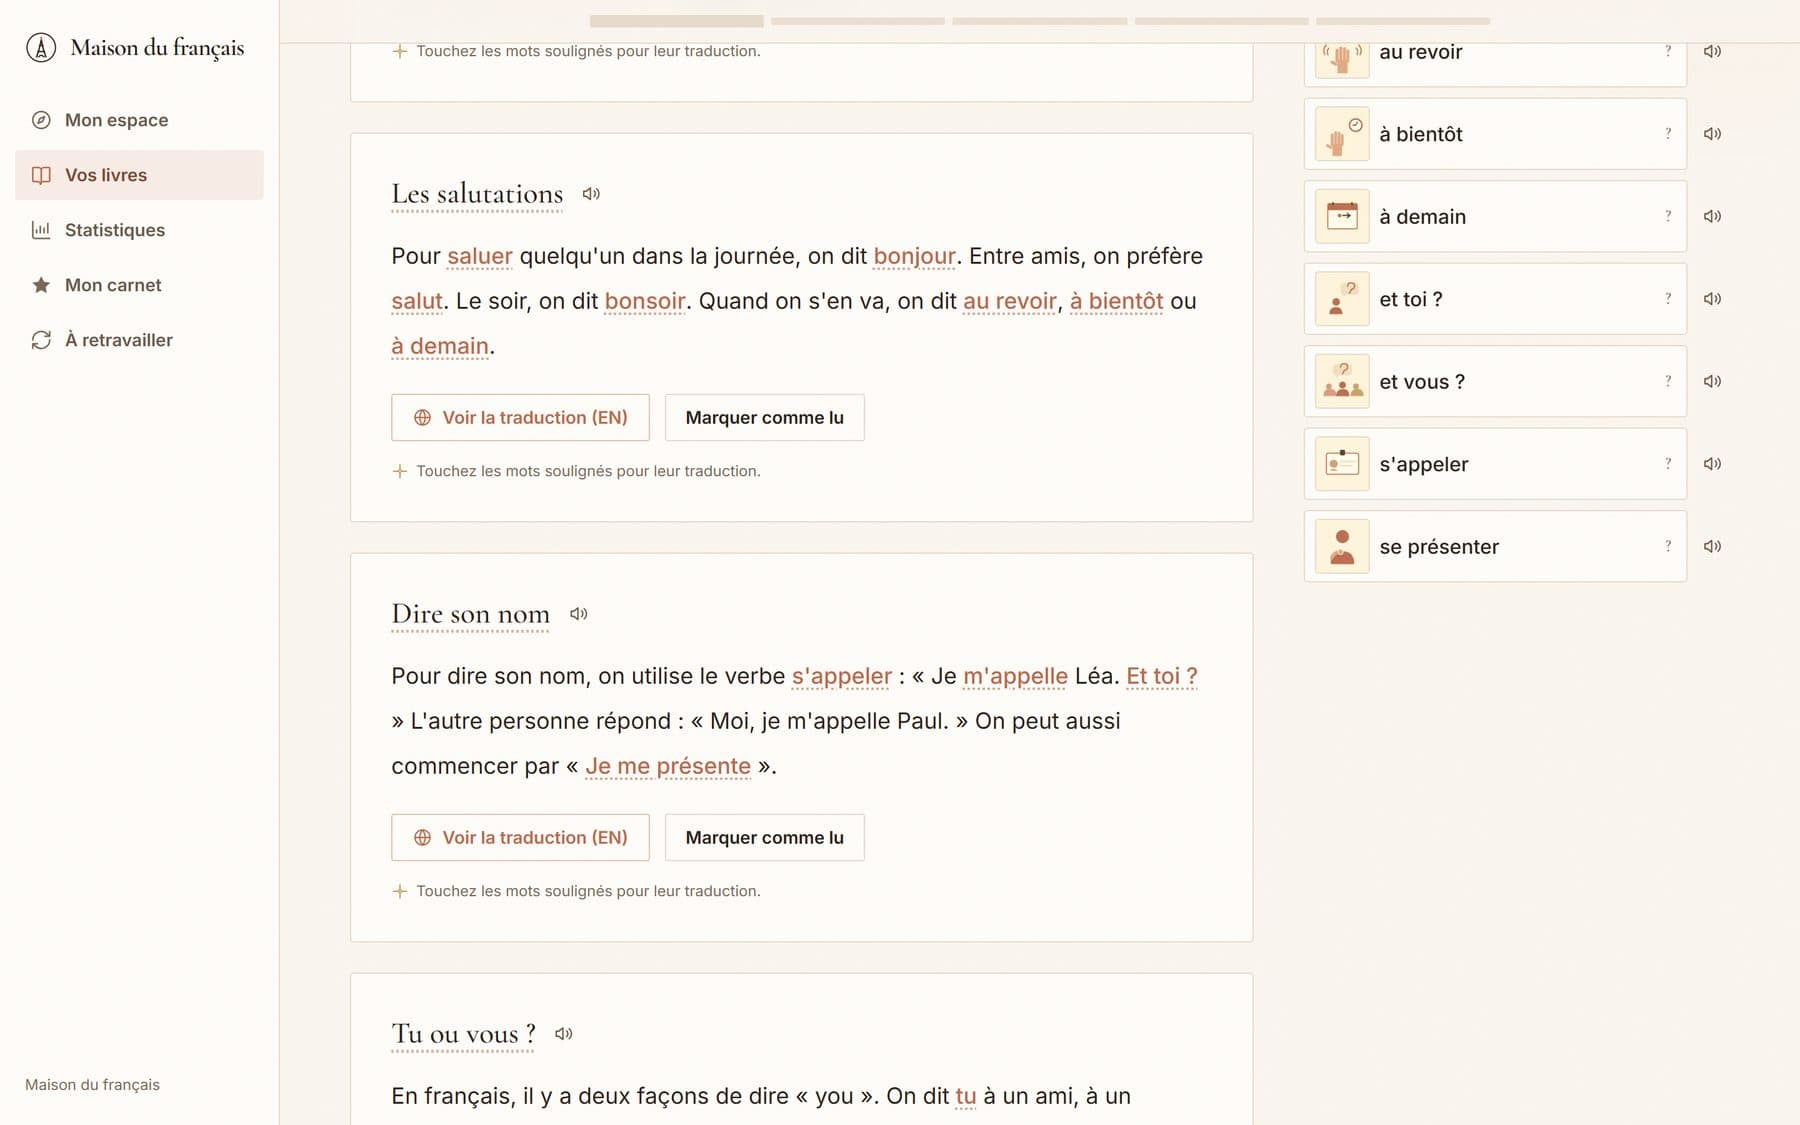Play audio for Dire son nom section
The image size is (1800, 1125).
coord(578,614)
